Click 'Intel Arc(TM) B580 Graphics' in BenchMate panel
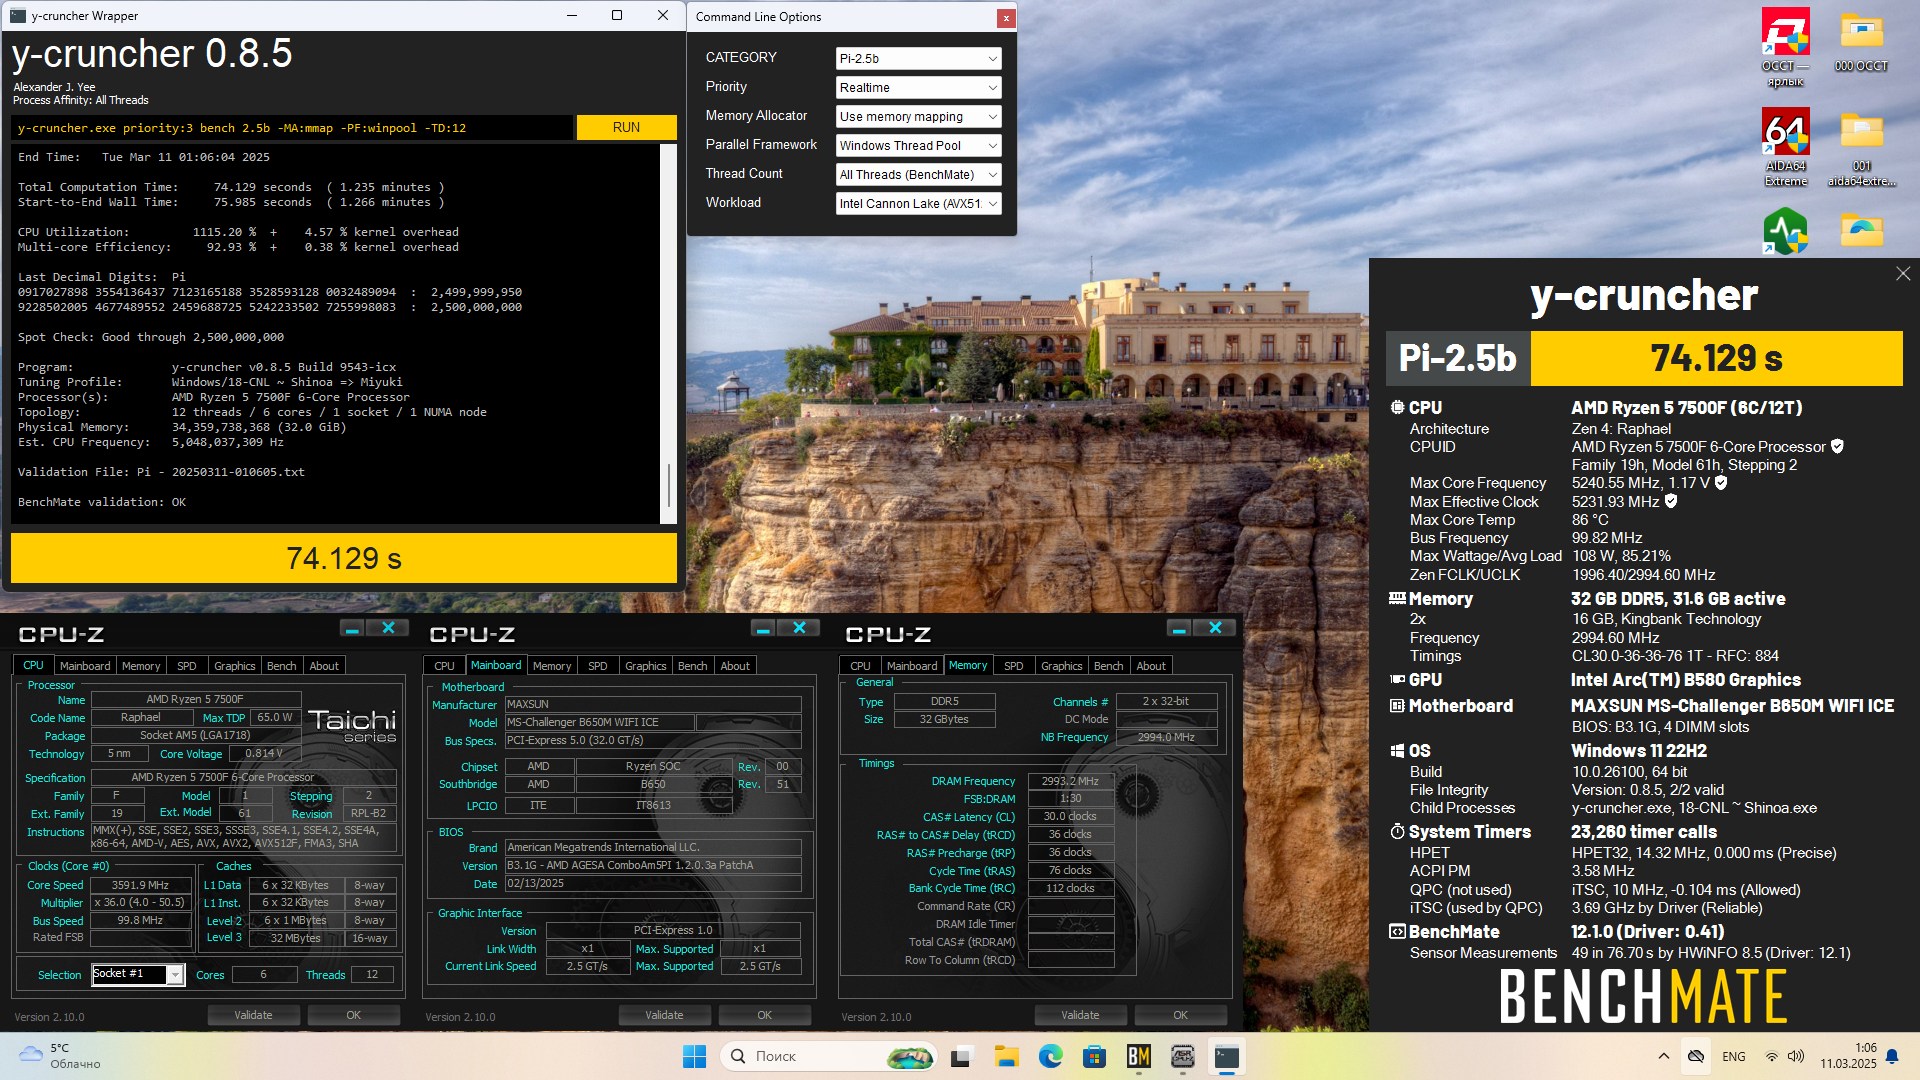Viewport: 1920px width, 1080px height. pos(1685,680)
